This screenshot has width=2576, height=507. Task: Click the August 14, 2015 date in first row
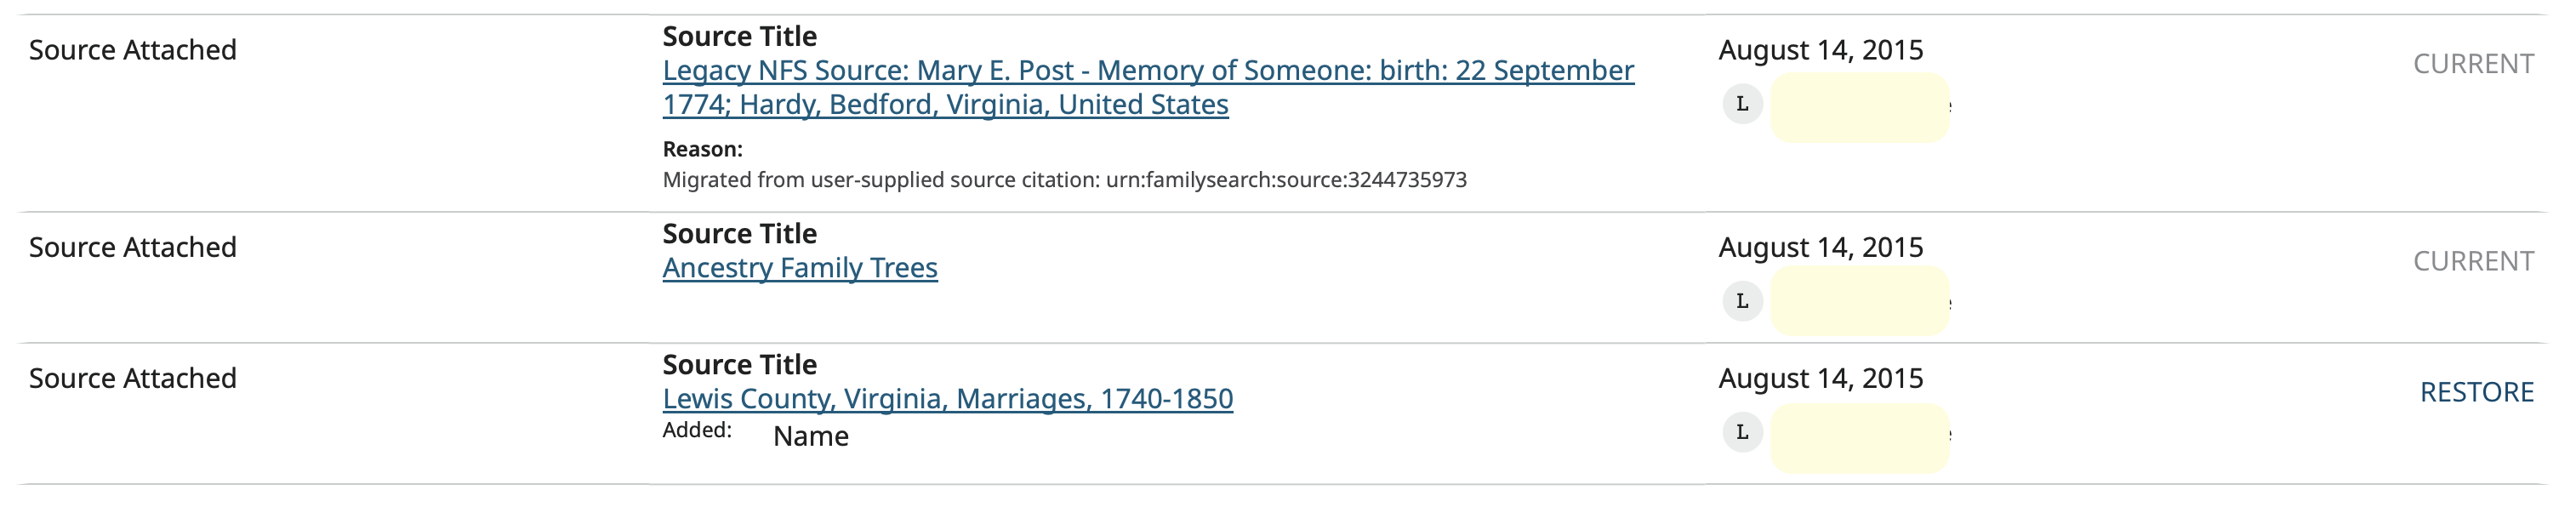click(x=1821, y=50)
